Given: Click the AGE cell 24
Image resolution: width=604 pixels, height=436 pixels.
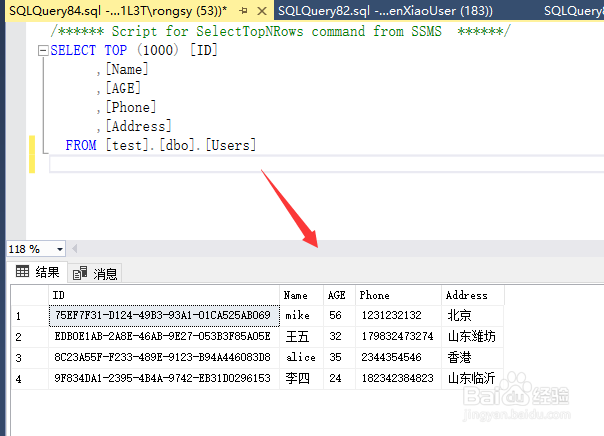Looking at the screenshot, I should 339,379.
